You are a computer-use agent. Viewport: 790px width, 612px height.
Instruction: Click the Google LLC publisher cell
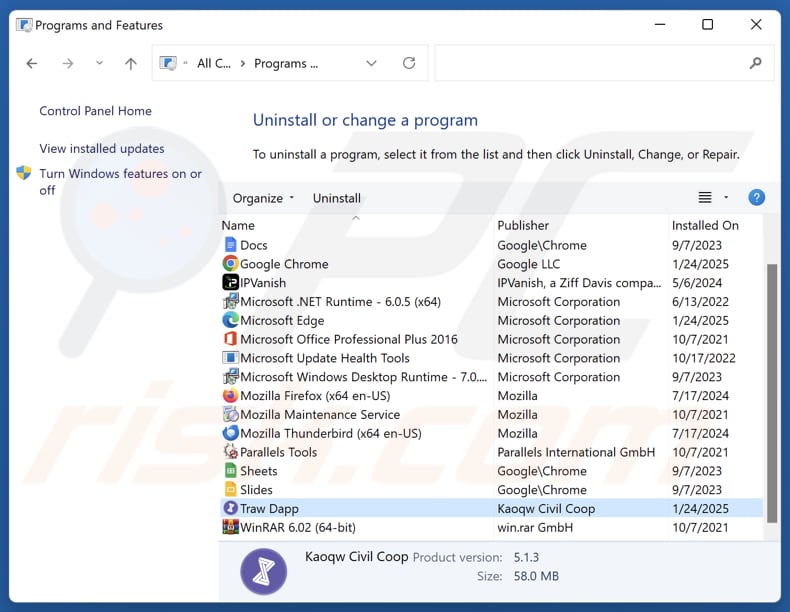pos(529,264)
